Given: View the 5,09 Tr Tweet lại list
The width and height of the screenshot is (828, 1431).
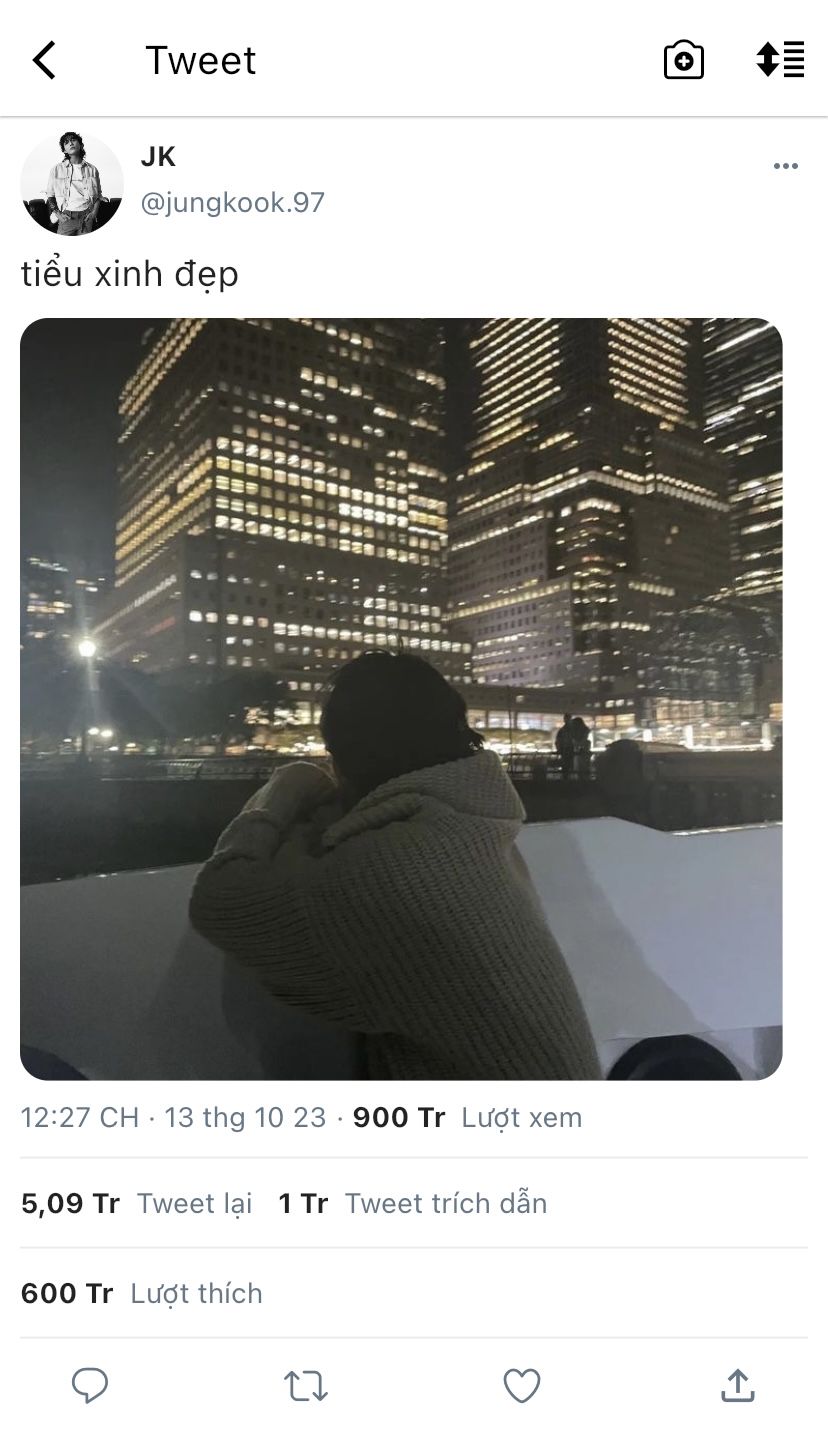Looking at the screenshot, I should pos(136,1203).
